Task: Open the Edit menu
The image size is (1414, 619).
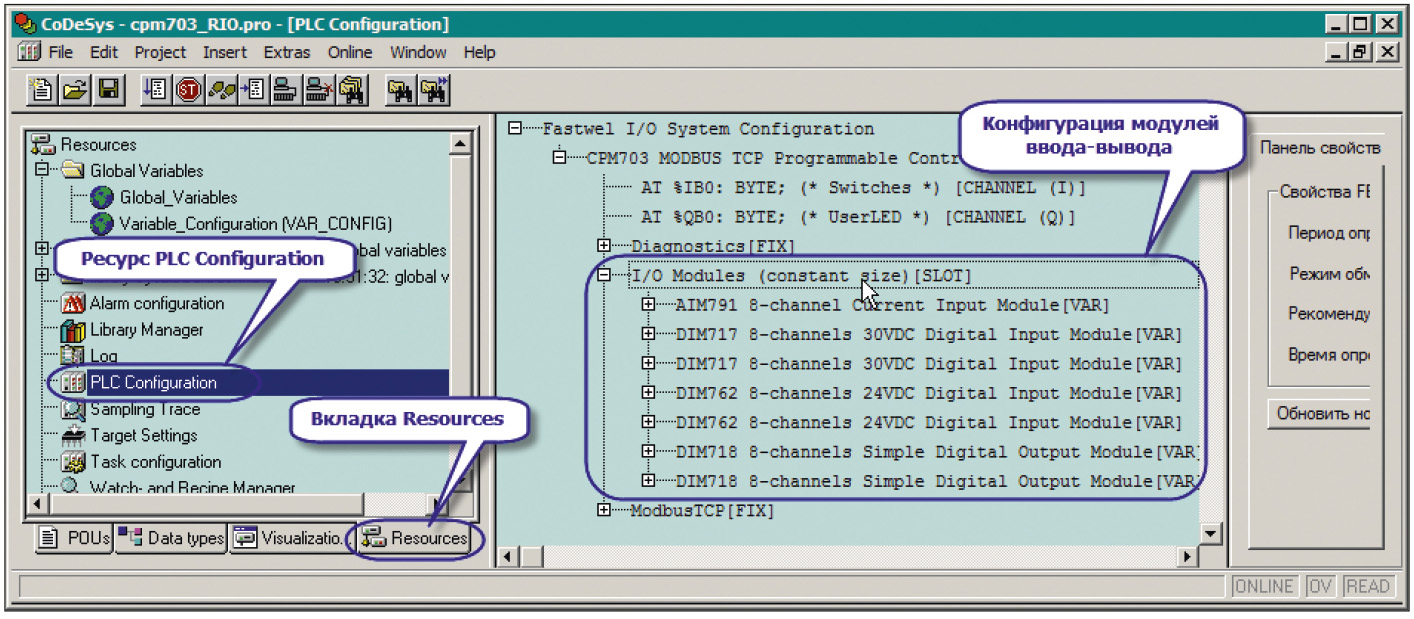Action: pyautogui.click(x=104, y=52)
